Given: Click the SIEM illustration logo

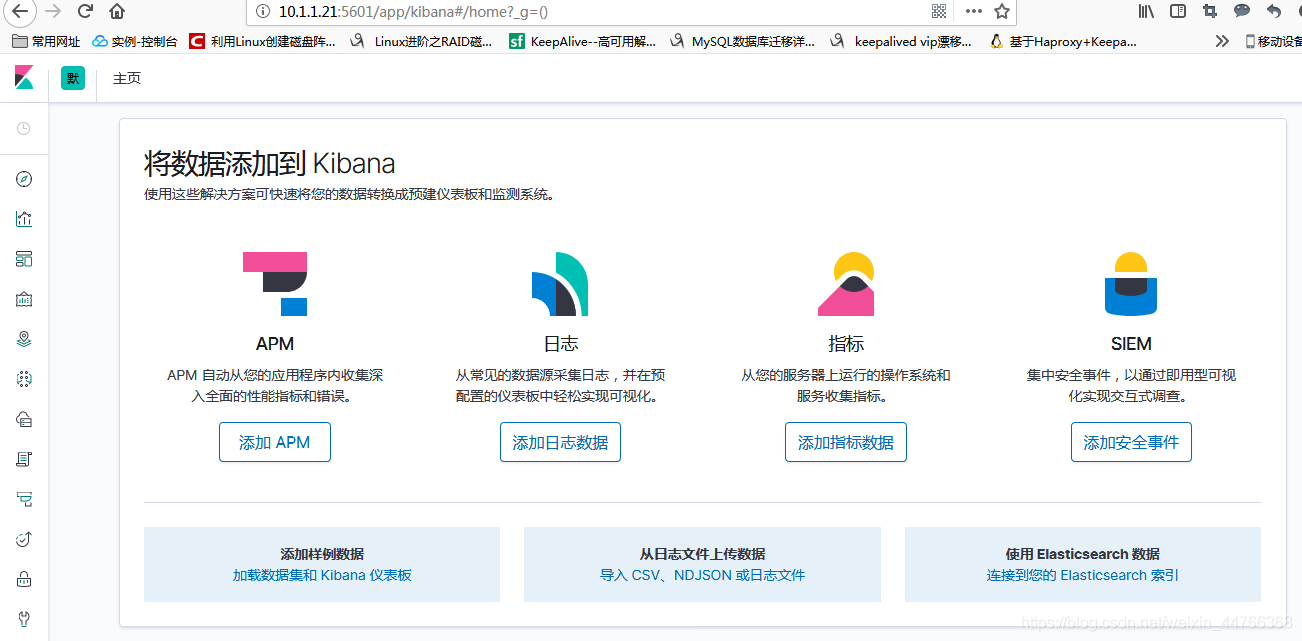Looking at the screenshot, I should [1131, 284].
